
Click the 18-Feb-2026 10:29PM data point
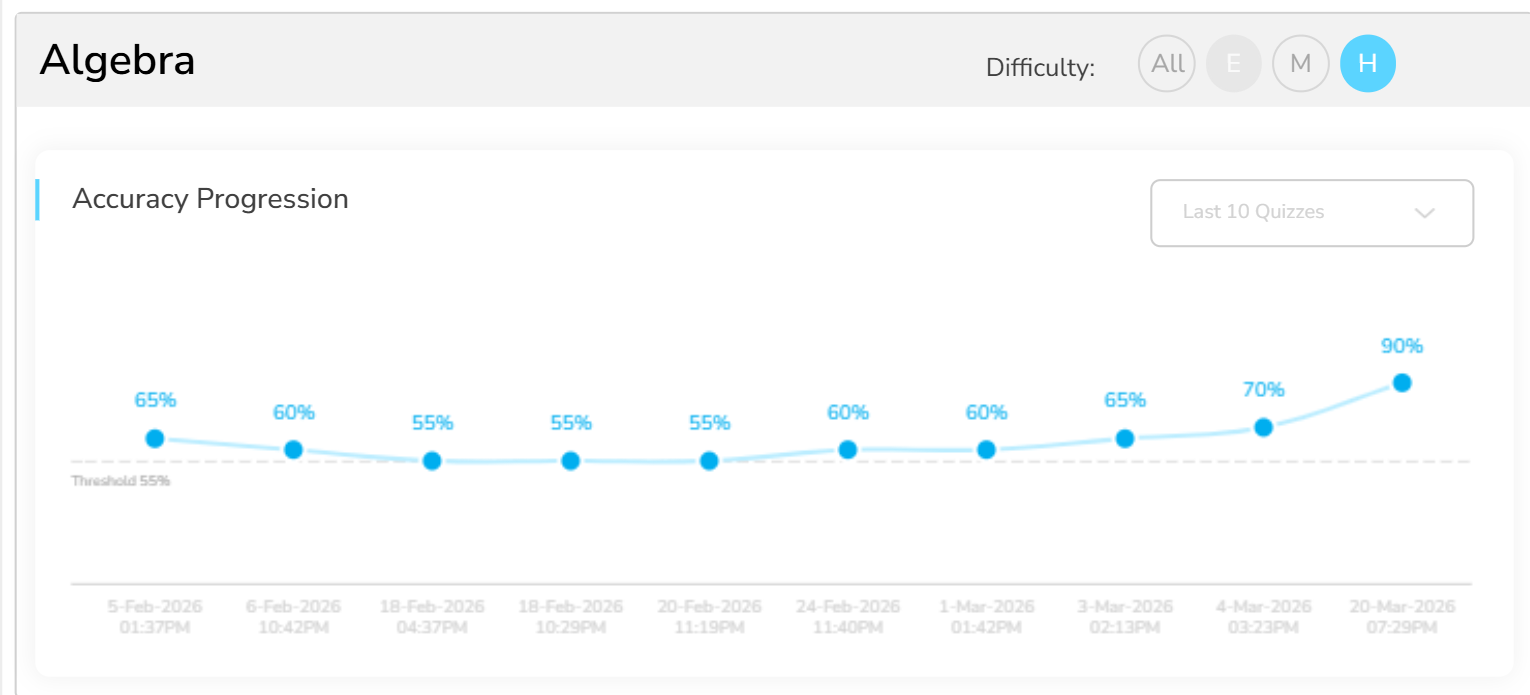[x=570, y=461]
